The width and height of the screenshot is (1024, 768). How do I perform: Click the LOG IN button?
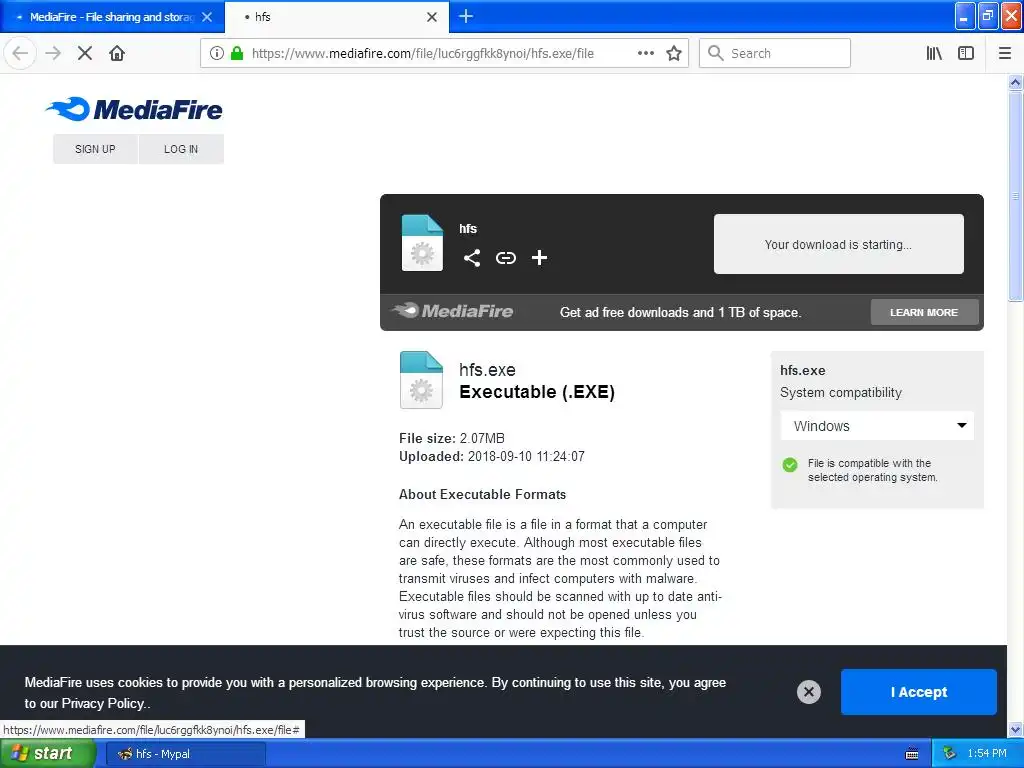[181, 149]
